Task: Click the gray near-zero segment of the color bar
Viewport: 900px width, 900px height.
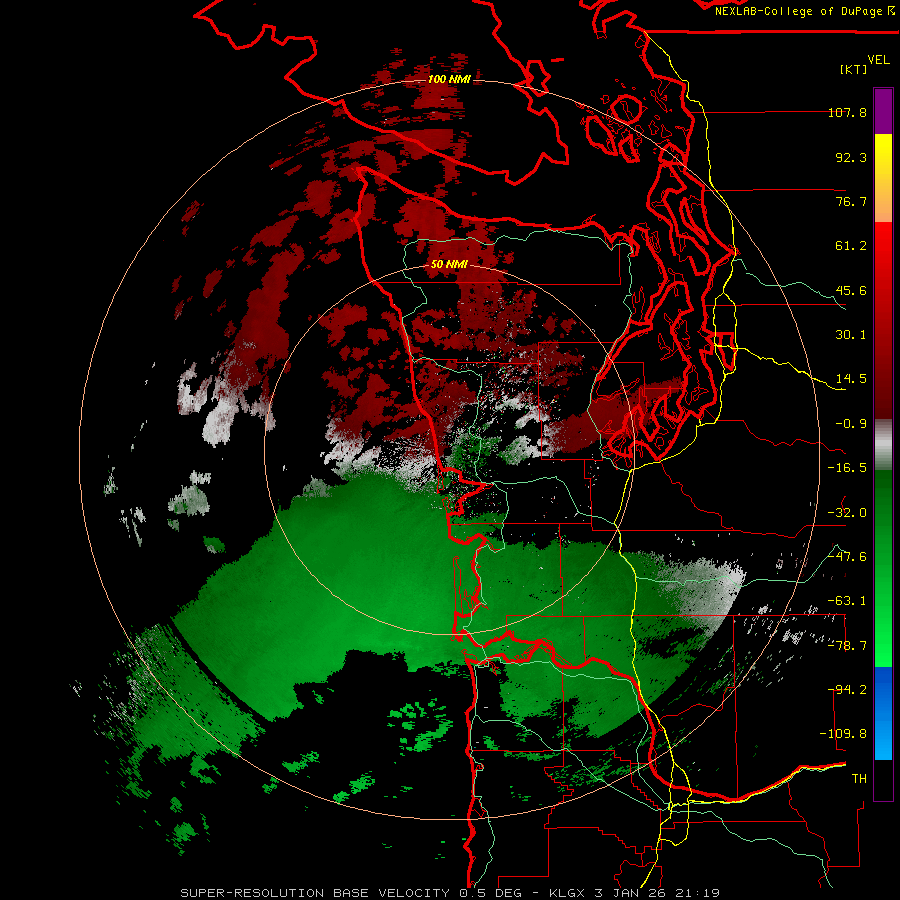Action: (x=883, y=444)
